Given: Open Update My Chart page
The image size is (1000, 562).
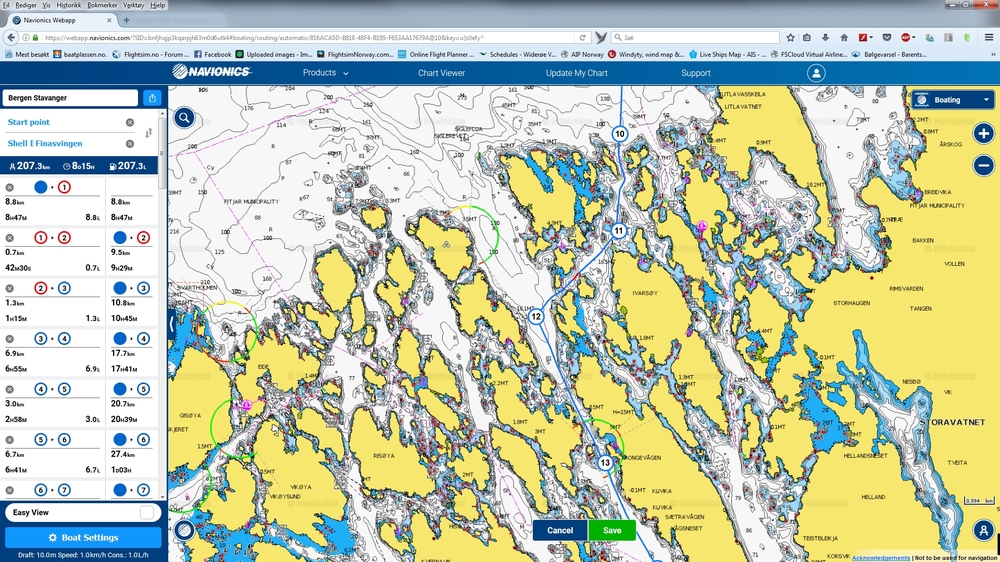Looking at the screenshot, I should click(x=577, y=73).
